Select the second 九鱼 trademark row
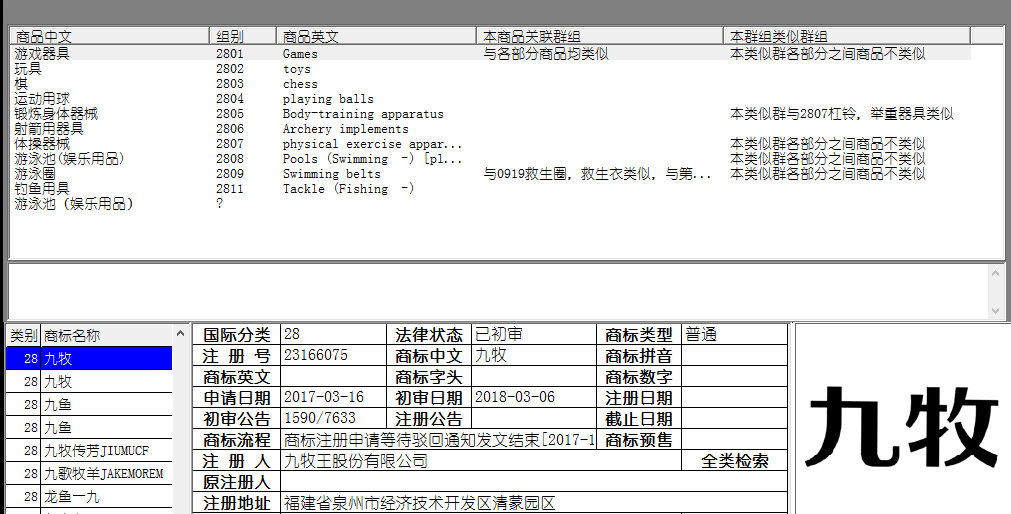The height and width of the screenshot is (514, 1011). (x=89, y=428)
